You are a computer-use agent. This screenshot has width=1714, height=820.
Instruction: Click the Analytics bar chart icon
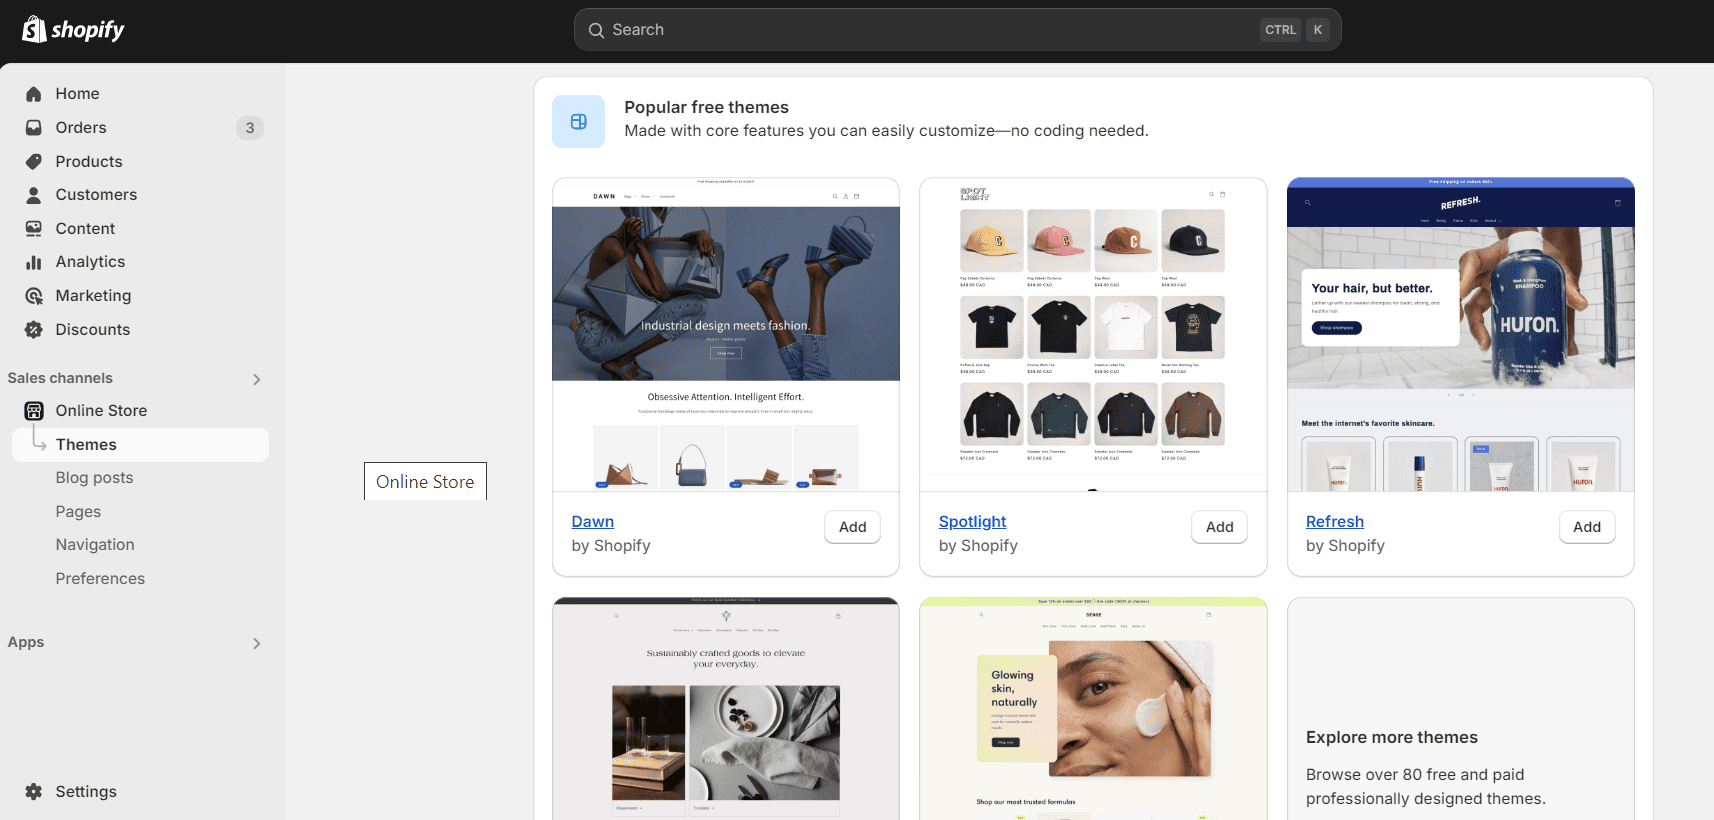click(34, 262)
